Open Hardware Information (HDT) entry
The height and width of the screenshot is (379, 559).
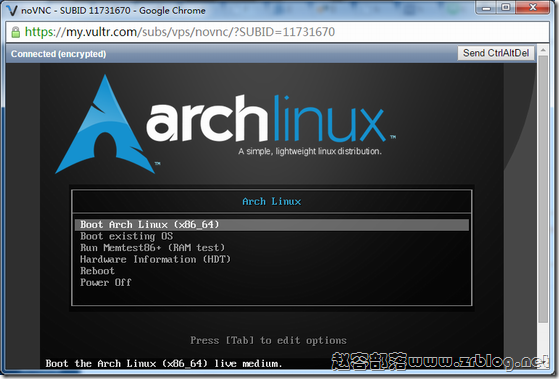pos(155,259)
